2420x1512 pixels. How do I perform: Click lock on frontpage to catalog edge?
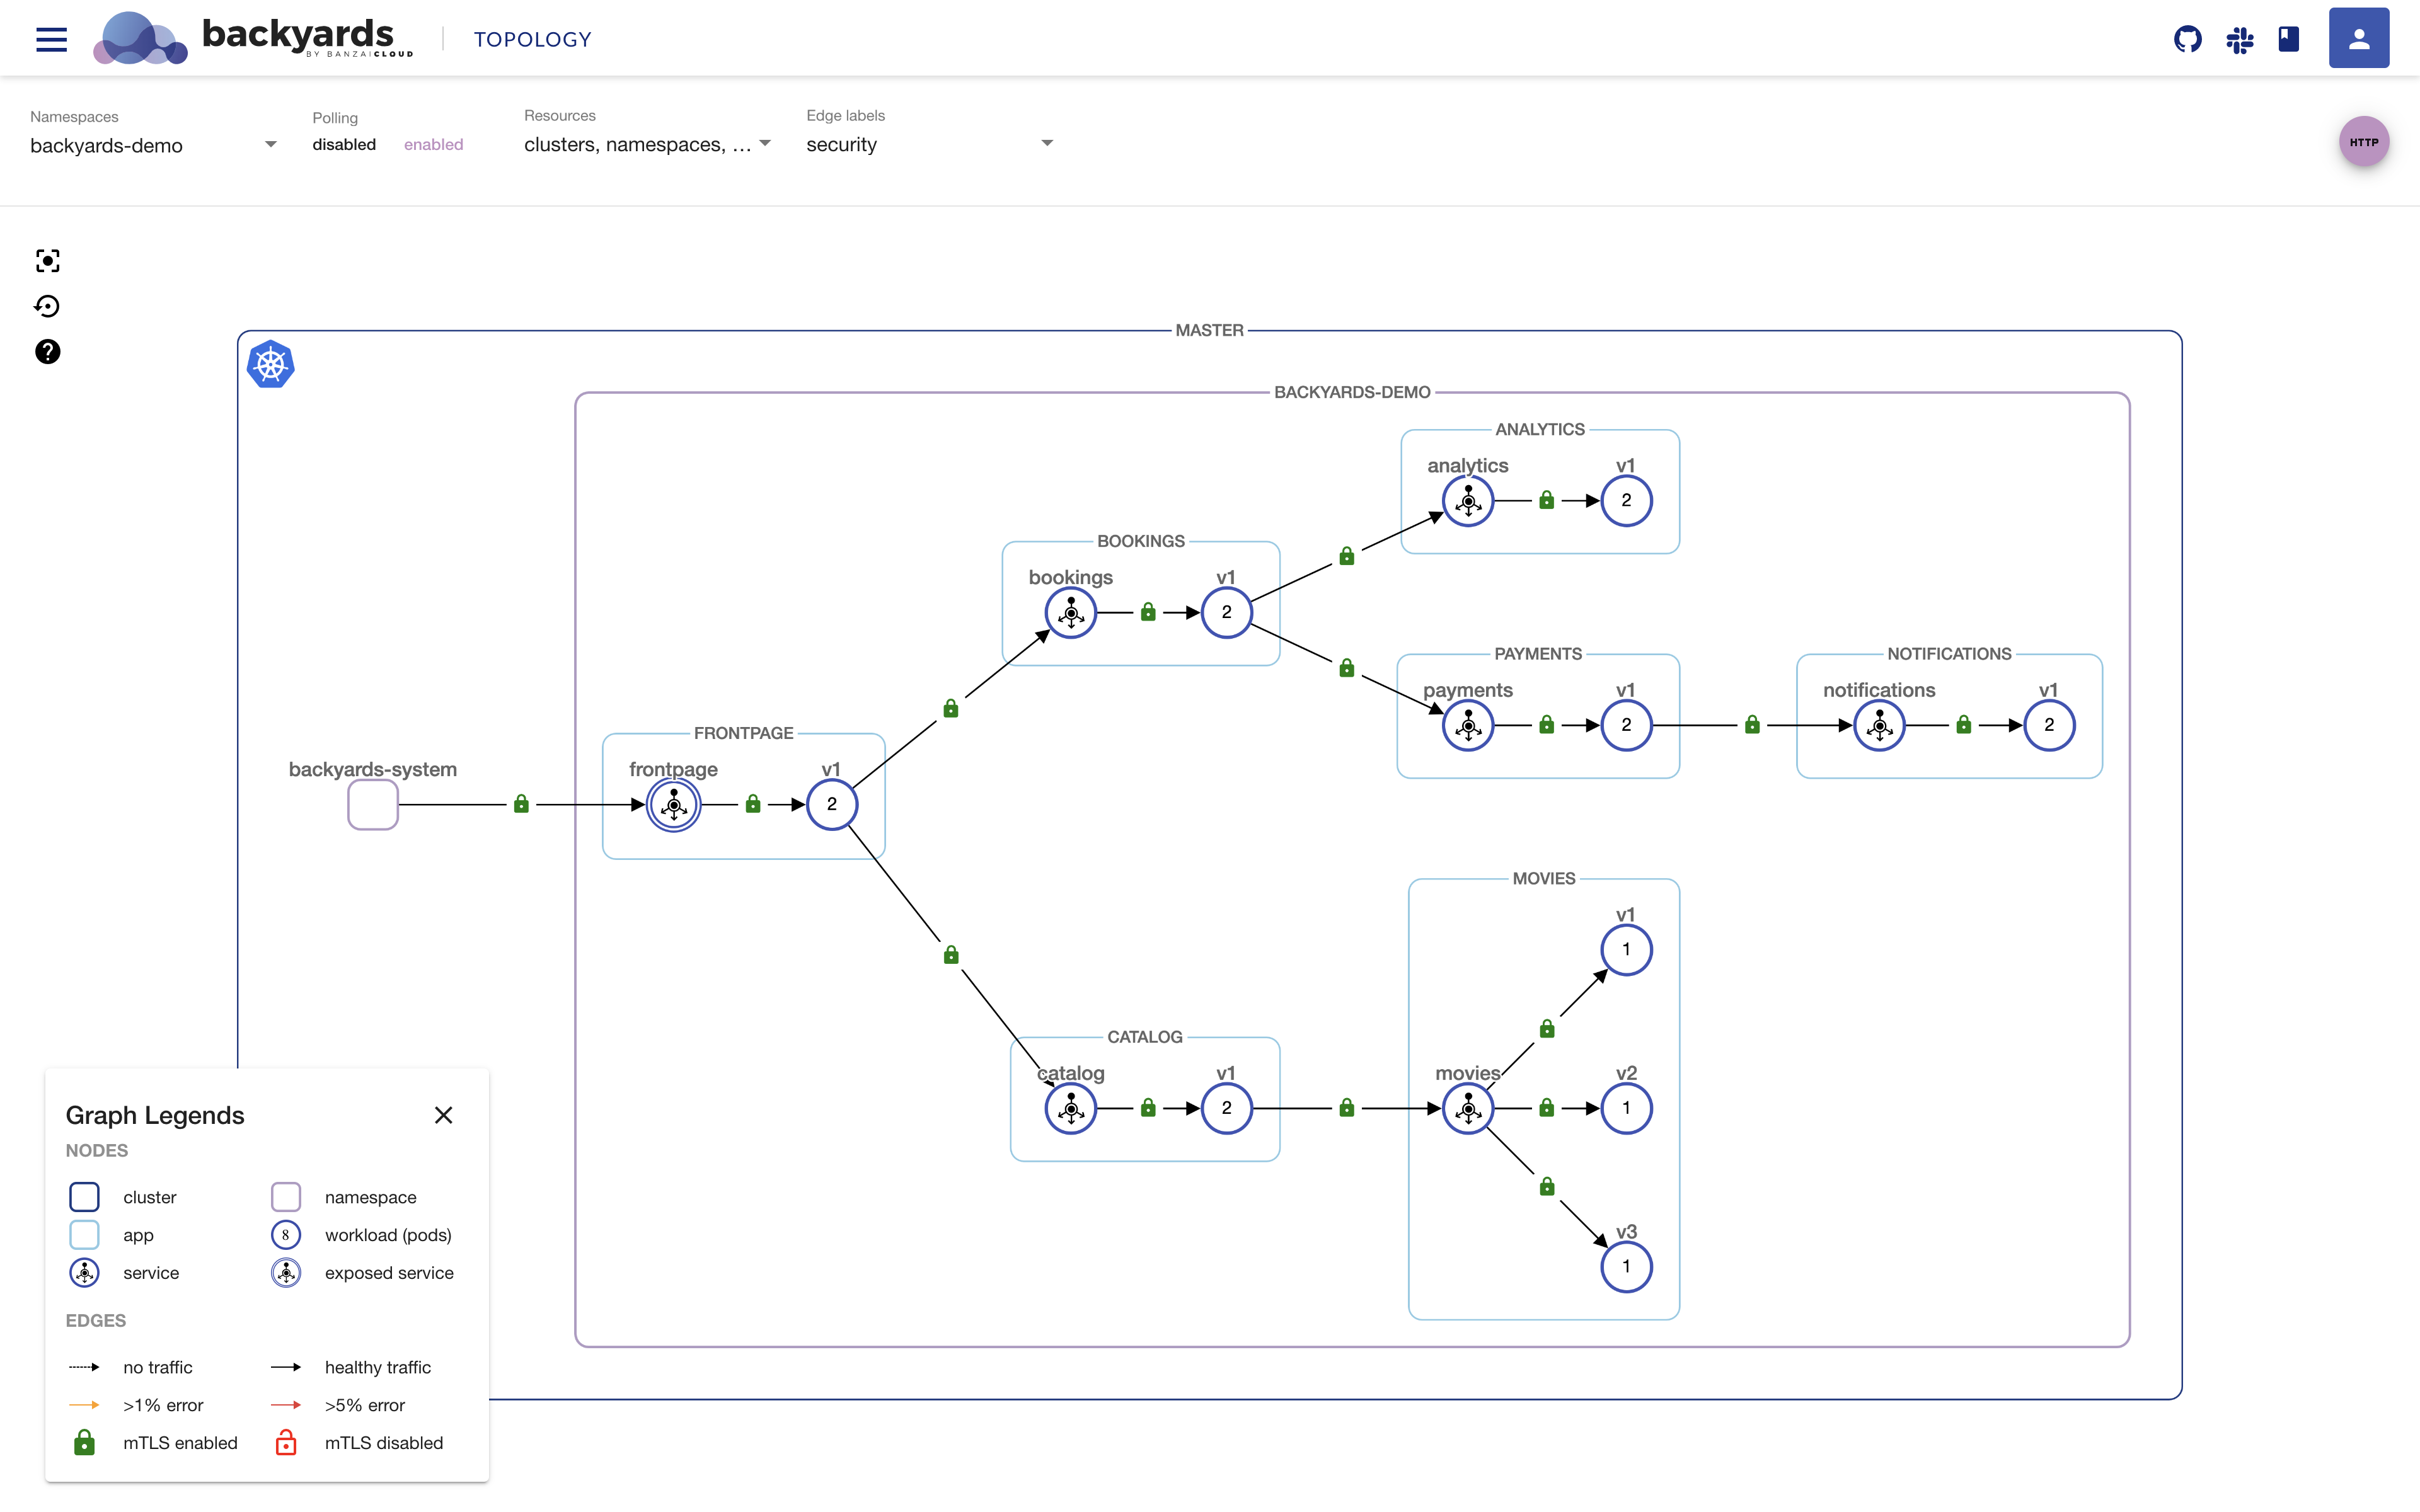coord(951,955)
